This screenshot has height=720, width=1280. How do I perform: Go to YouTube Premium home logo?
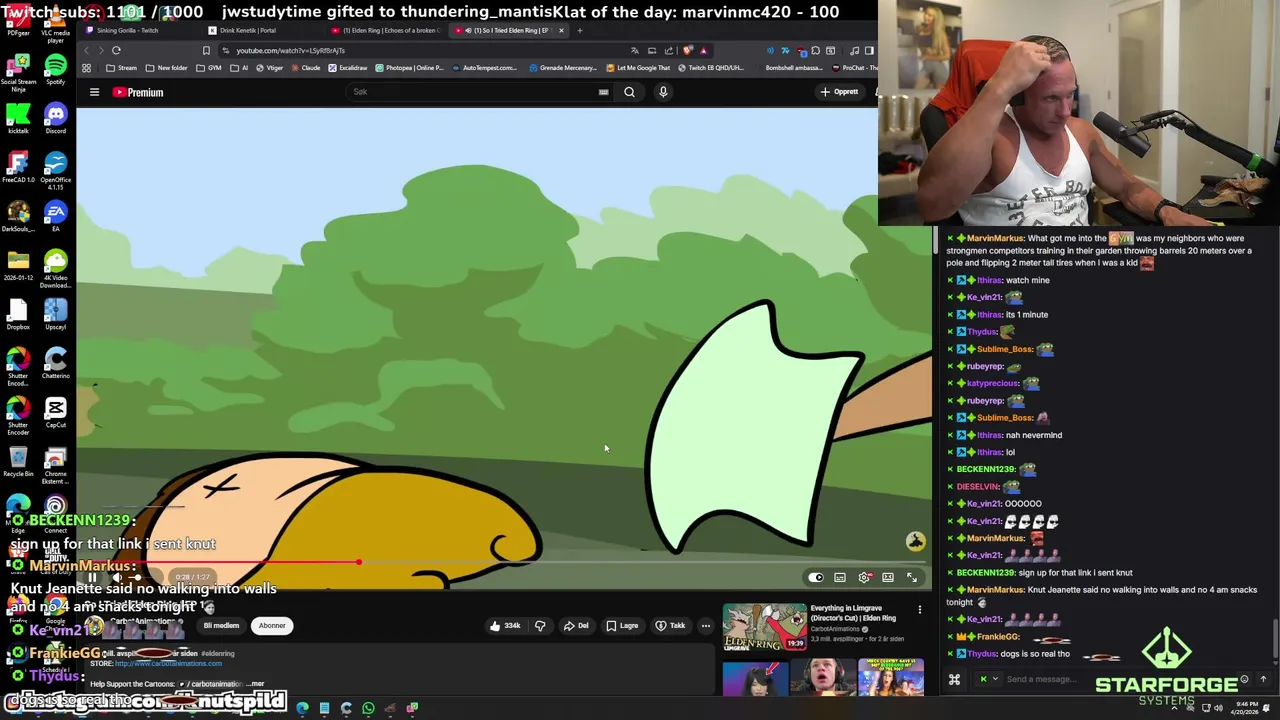[x=138, y=92]
